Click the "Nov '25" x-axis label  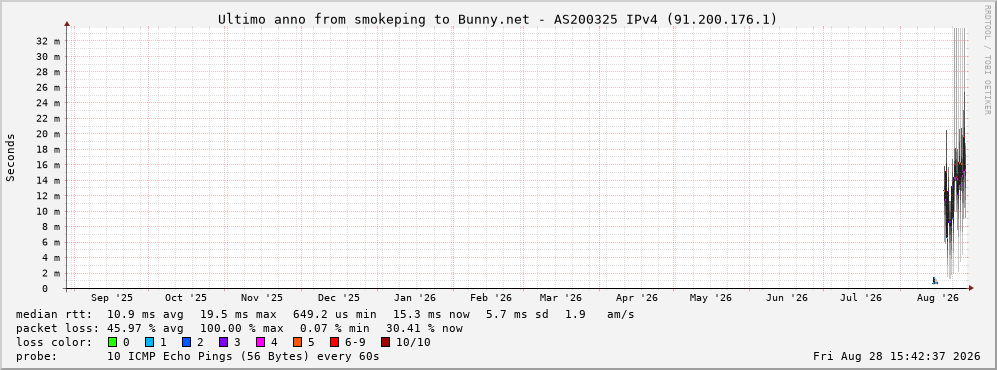[262, 298]
